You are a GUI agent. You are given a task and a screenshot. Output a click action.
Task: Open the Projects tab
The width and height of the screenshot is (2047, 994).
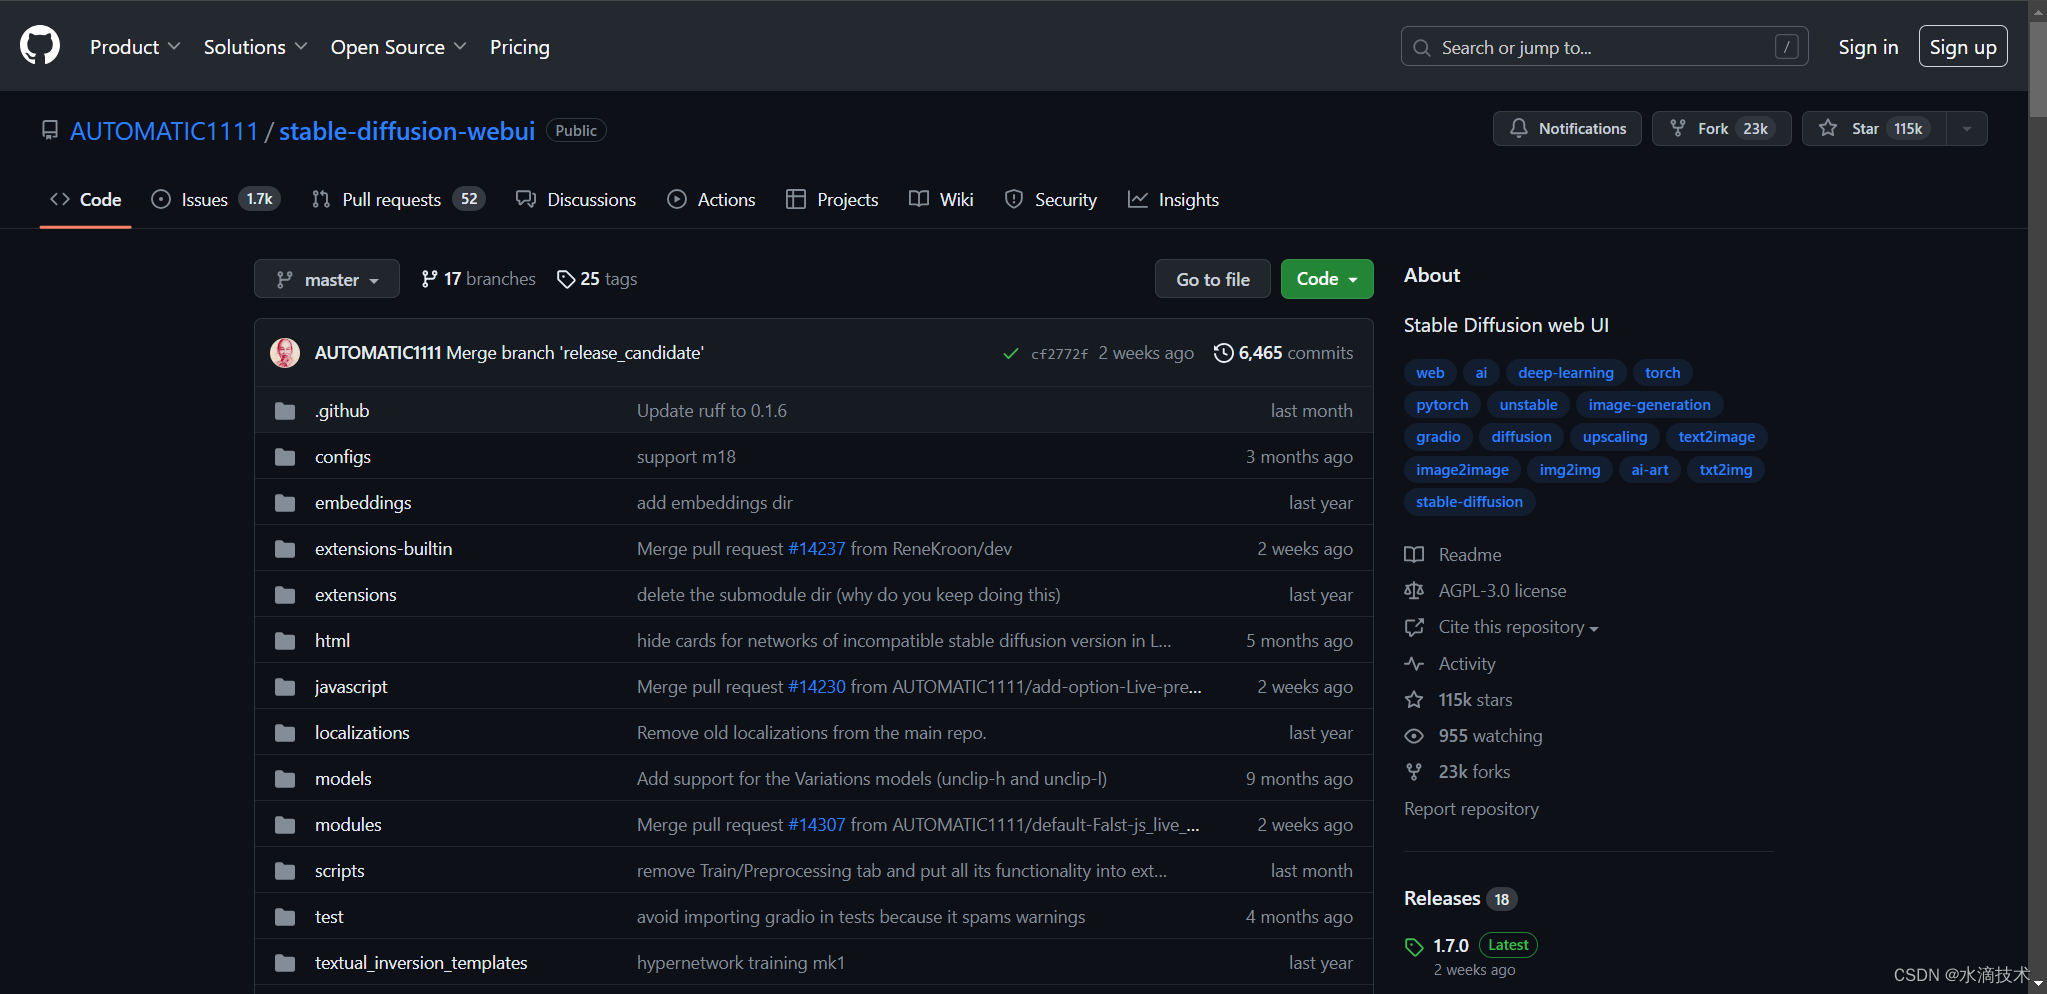click(x=832, y=200)
